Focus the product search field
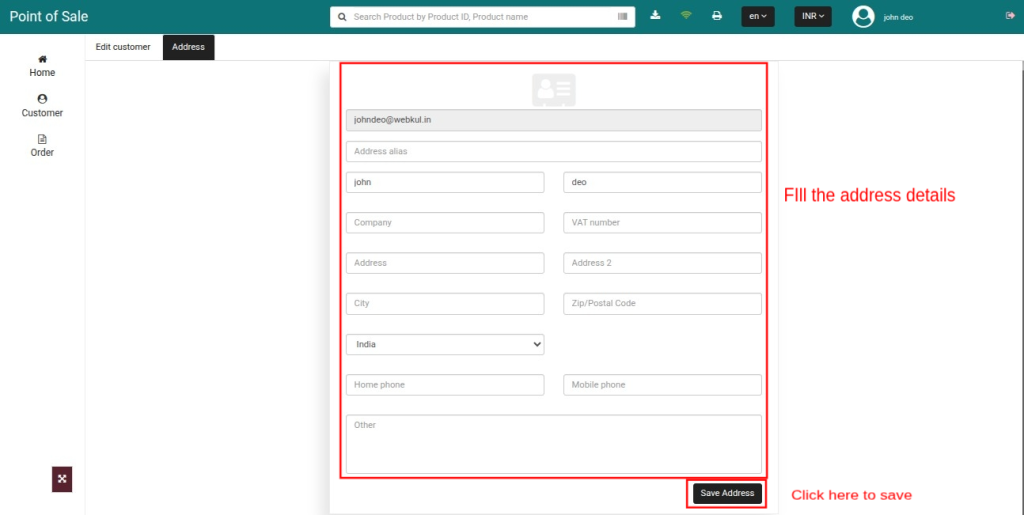Viewport: 1024px width, 515px height. tap(483, 17)
